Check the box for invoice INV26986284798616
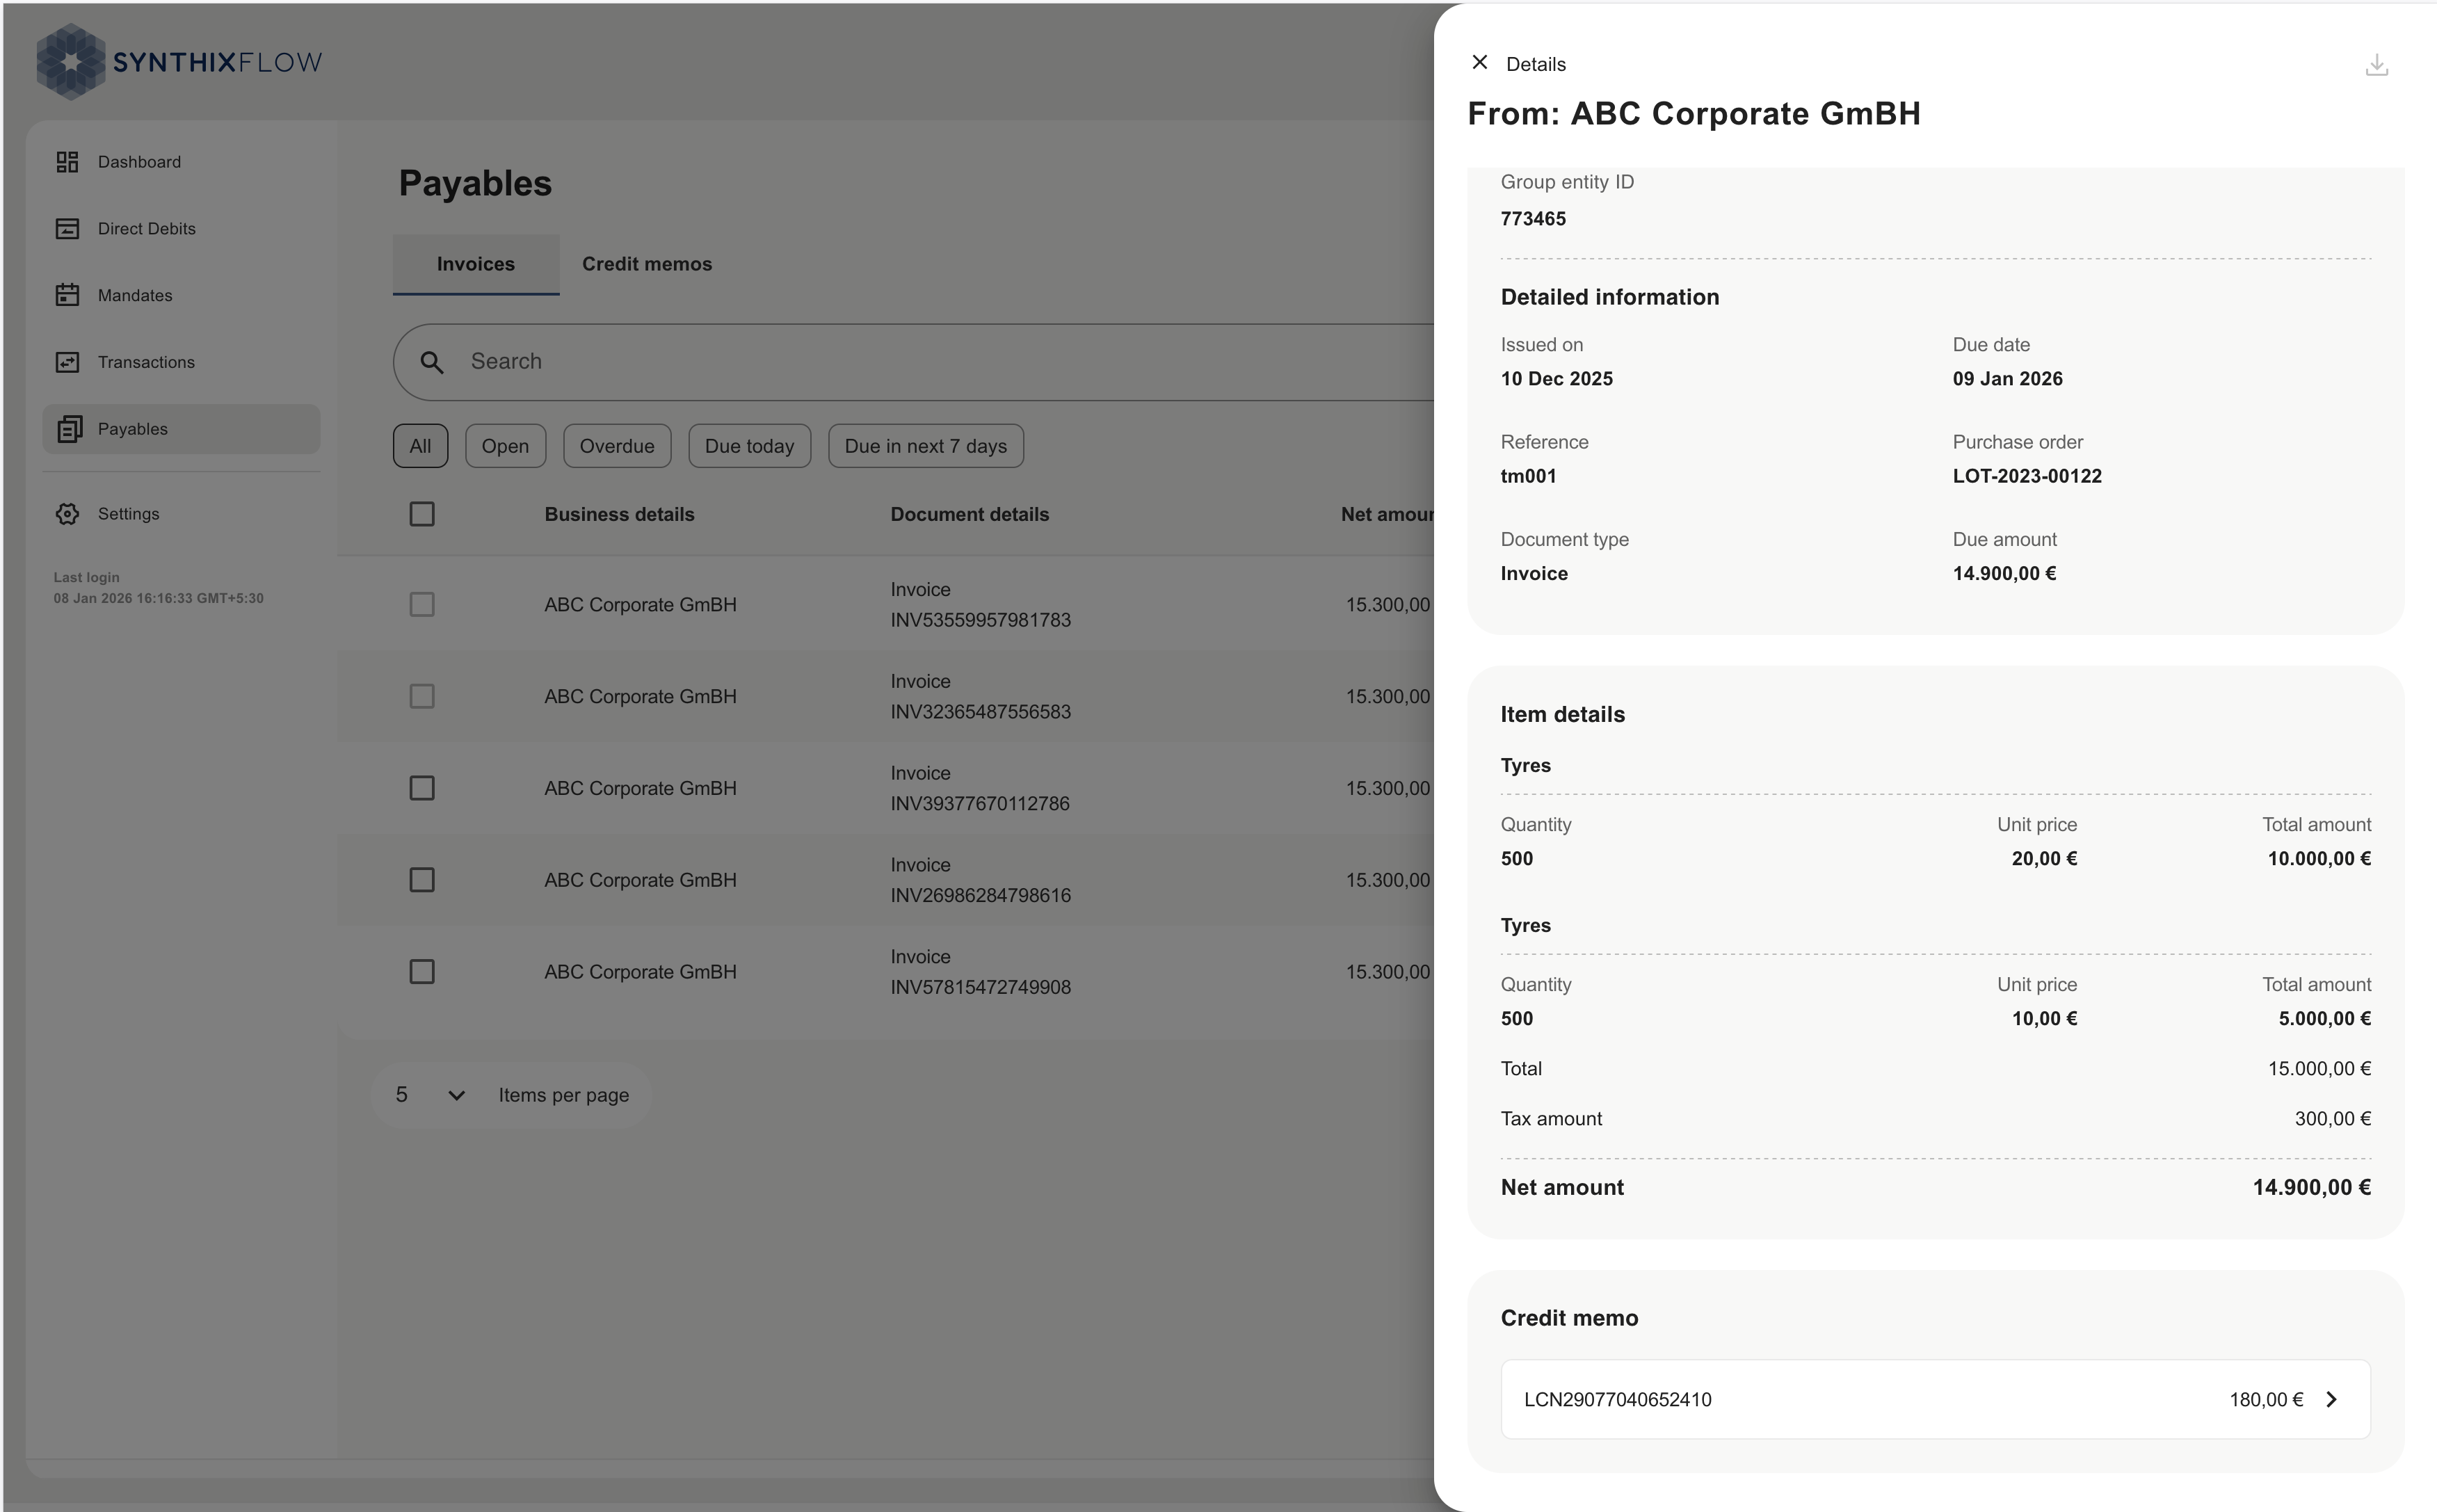The width and height of the screenshot is (2437, 1512). point(422,880)
